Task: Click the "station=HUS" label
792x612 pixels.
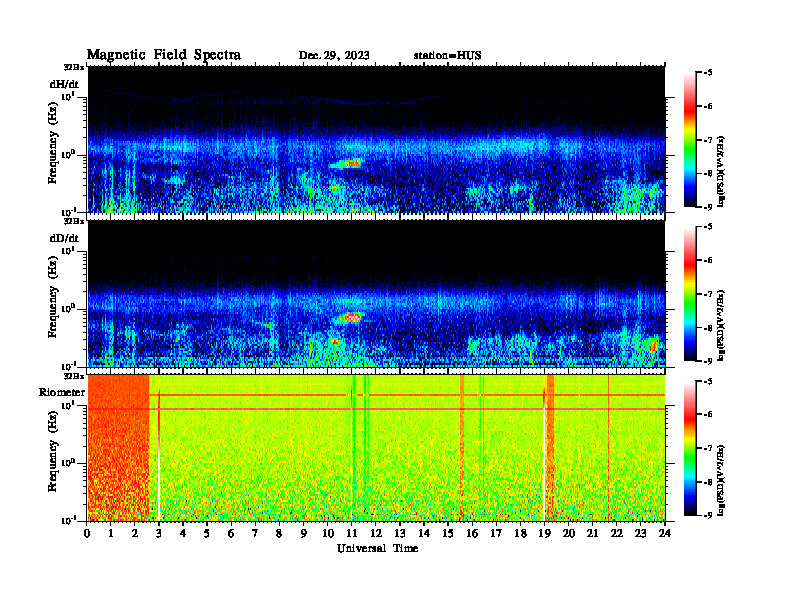Action: click(447, 56)
